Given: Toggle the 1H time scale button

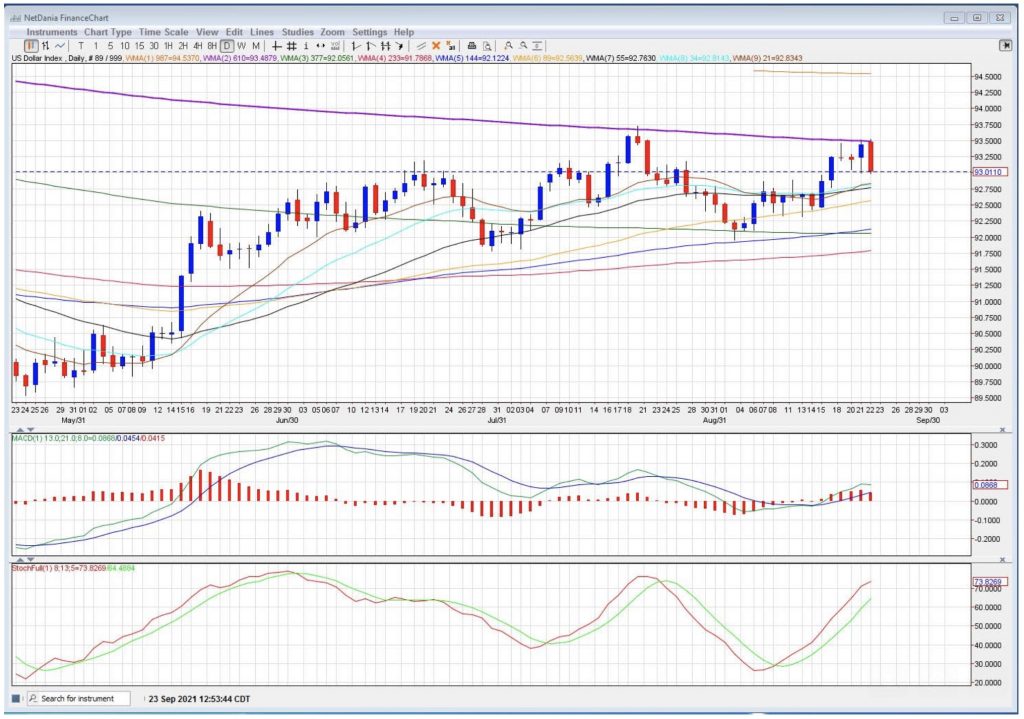Looking at the screenshot, I should (169, 45).
